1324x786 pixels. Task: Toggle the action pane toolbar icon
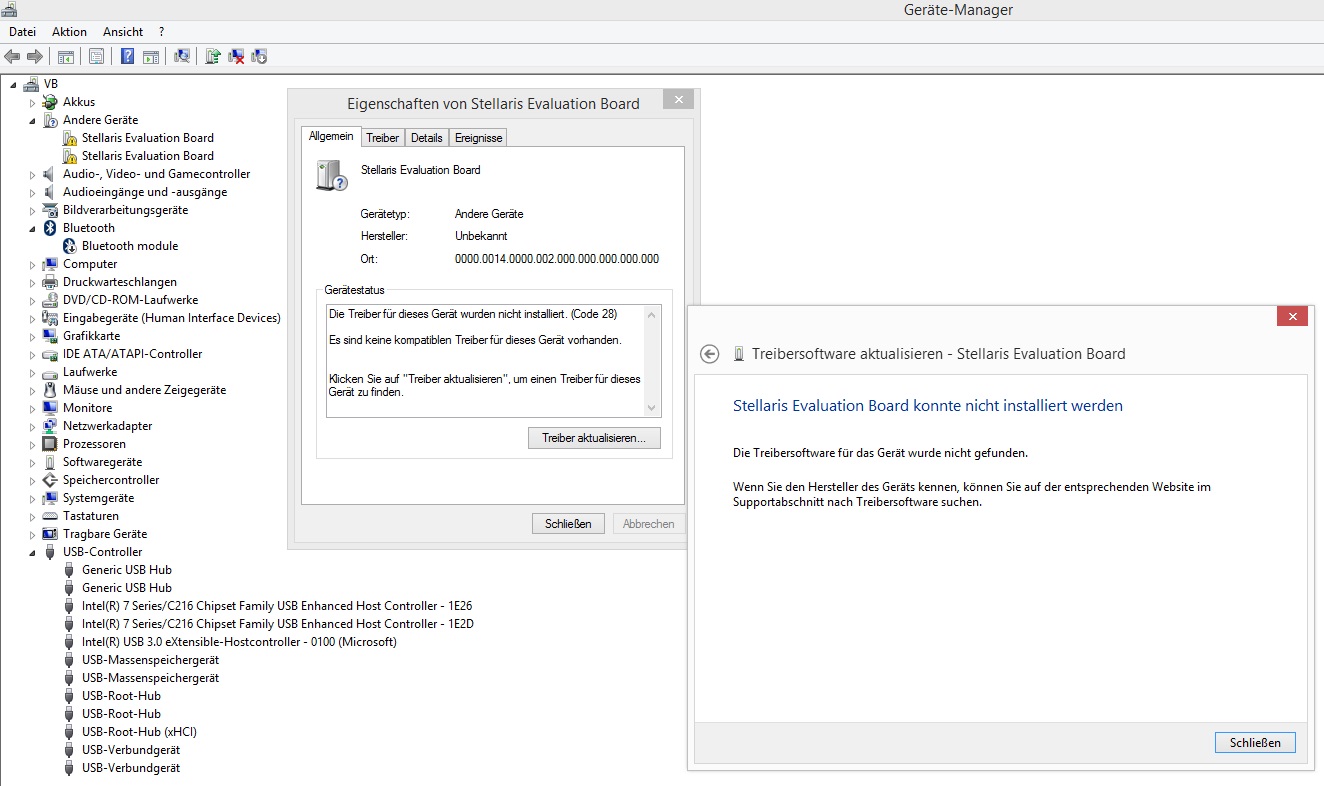point(151,56)
